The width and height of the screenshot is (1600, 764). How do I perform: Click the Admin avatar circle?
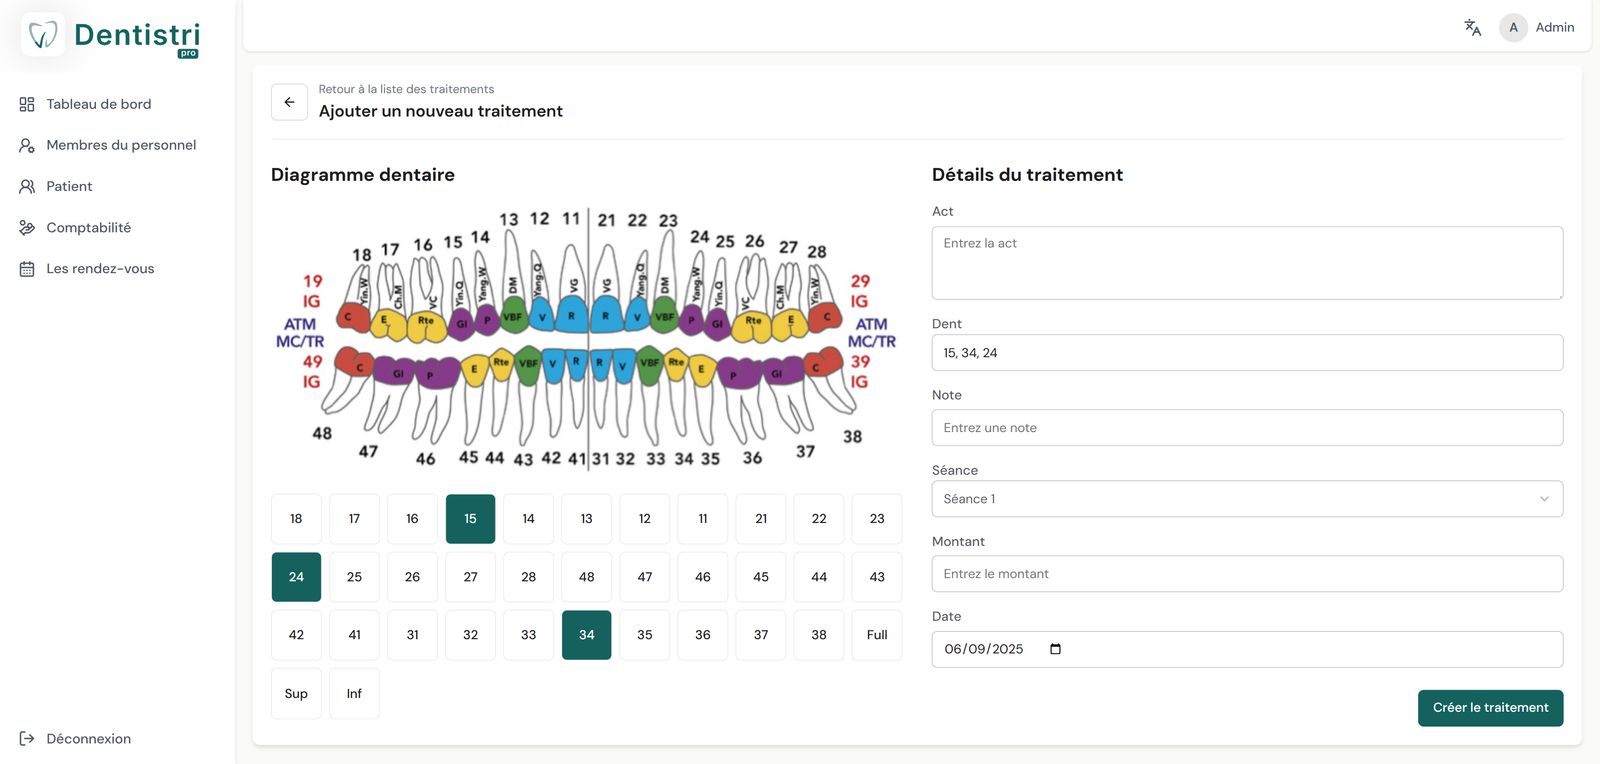pyautogui.click(x=1513, y=28)
